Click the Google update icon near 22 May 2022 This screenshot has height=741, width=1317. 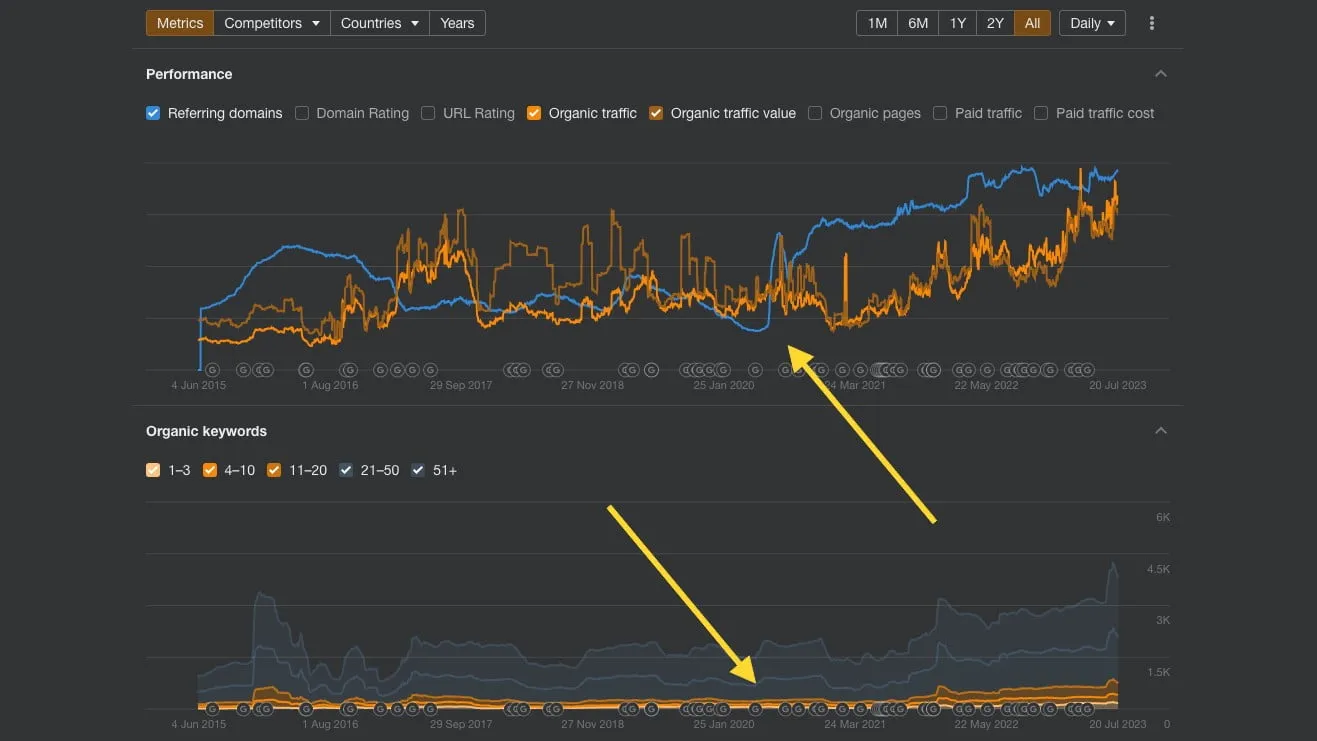click(x=985, y=370)
